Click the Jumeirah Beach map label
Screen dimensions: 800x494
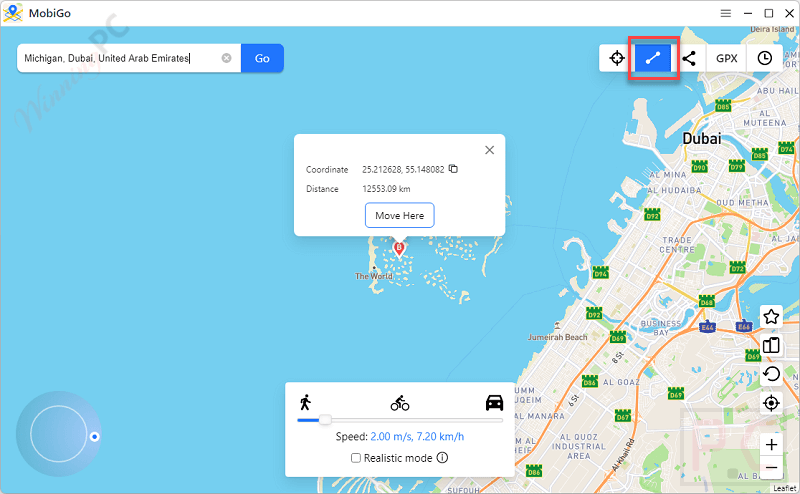[x=558, y=337]
